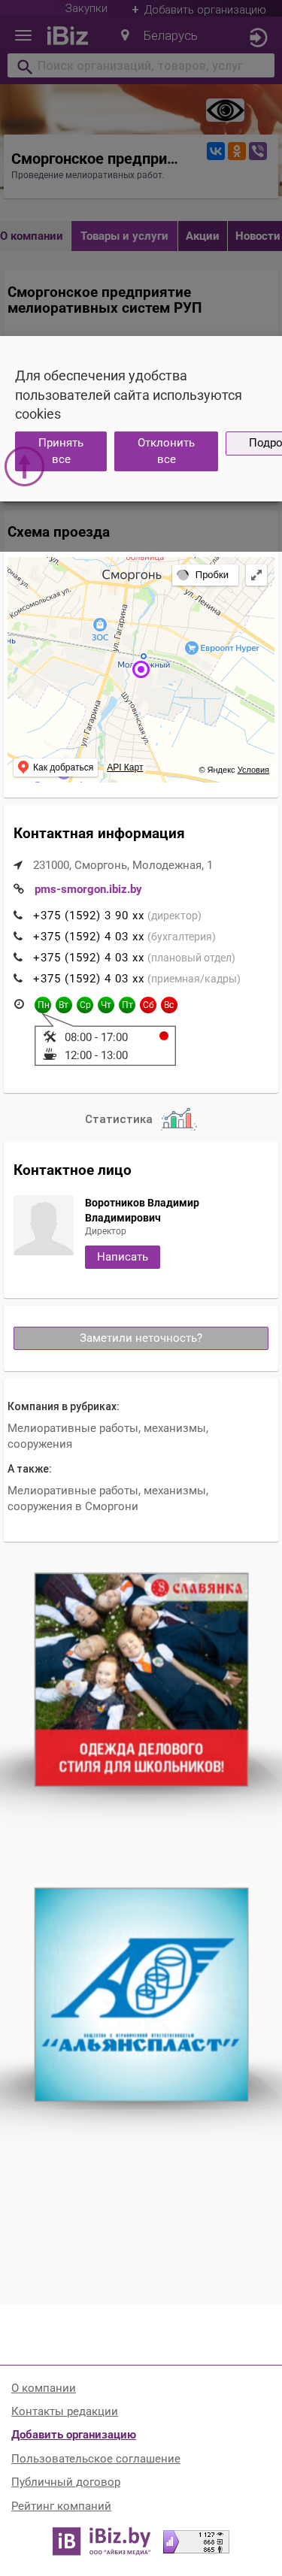Screen dimensions: 282x2576
Task: Open the statistics chart icon
Action: pyautogui.click(x=178, y=1119)
